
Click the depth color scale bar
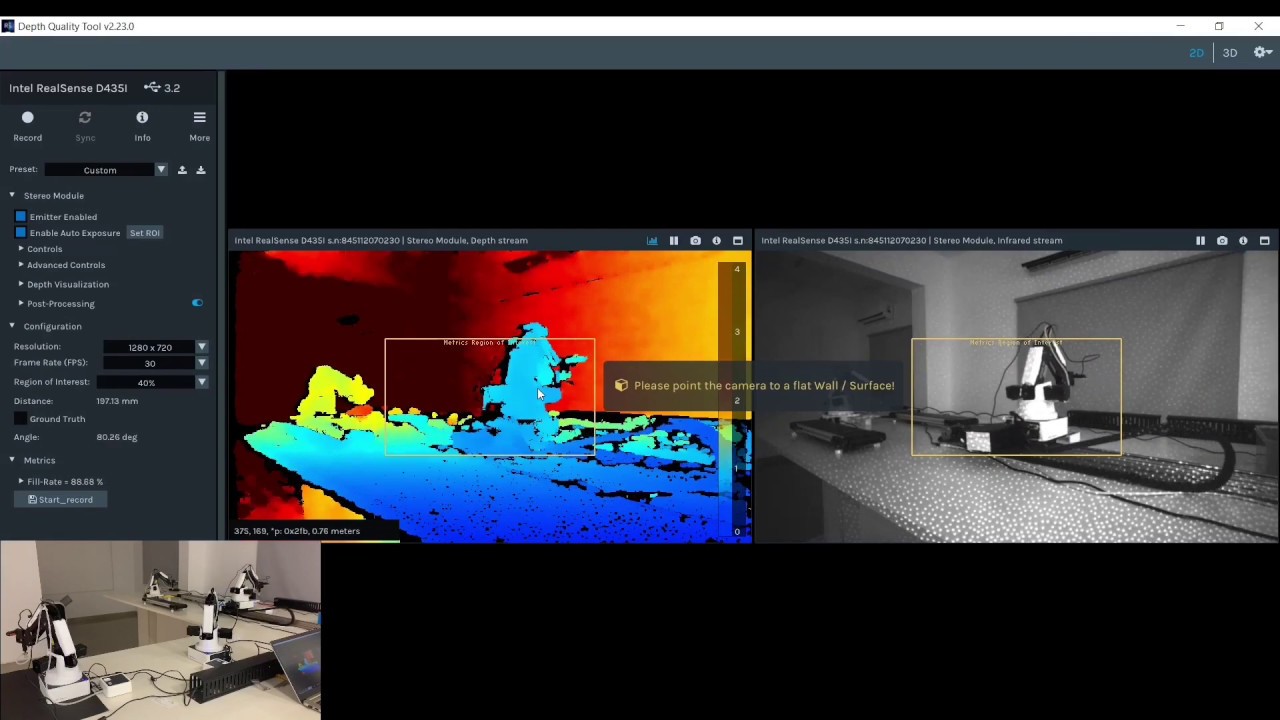click(734, 400)
